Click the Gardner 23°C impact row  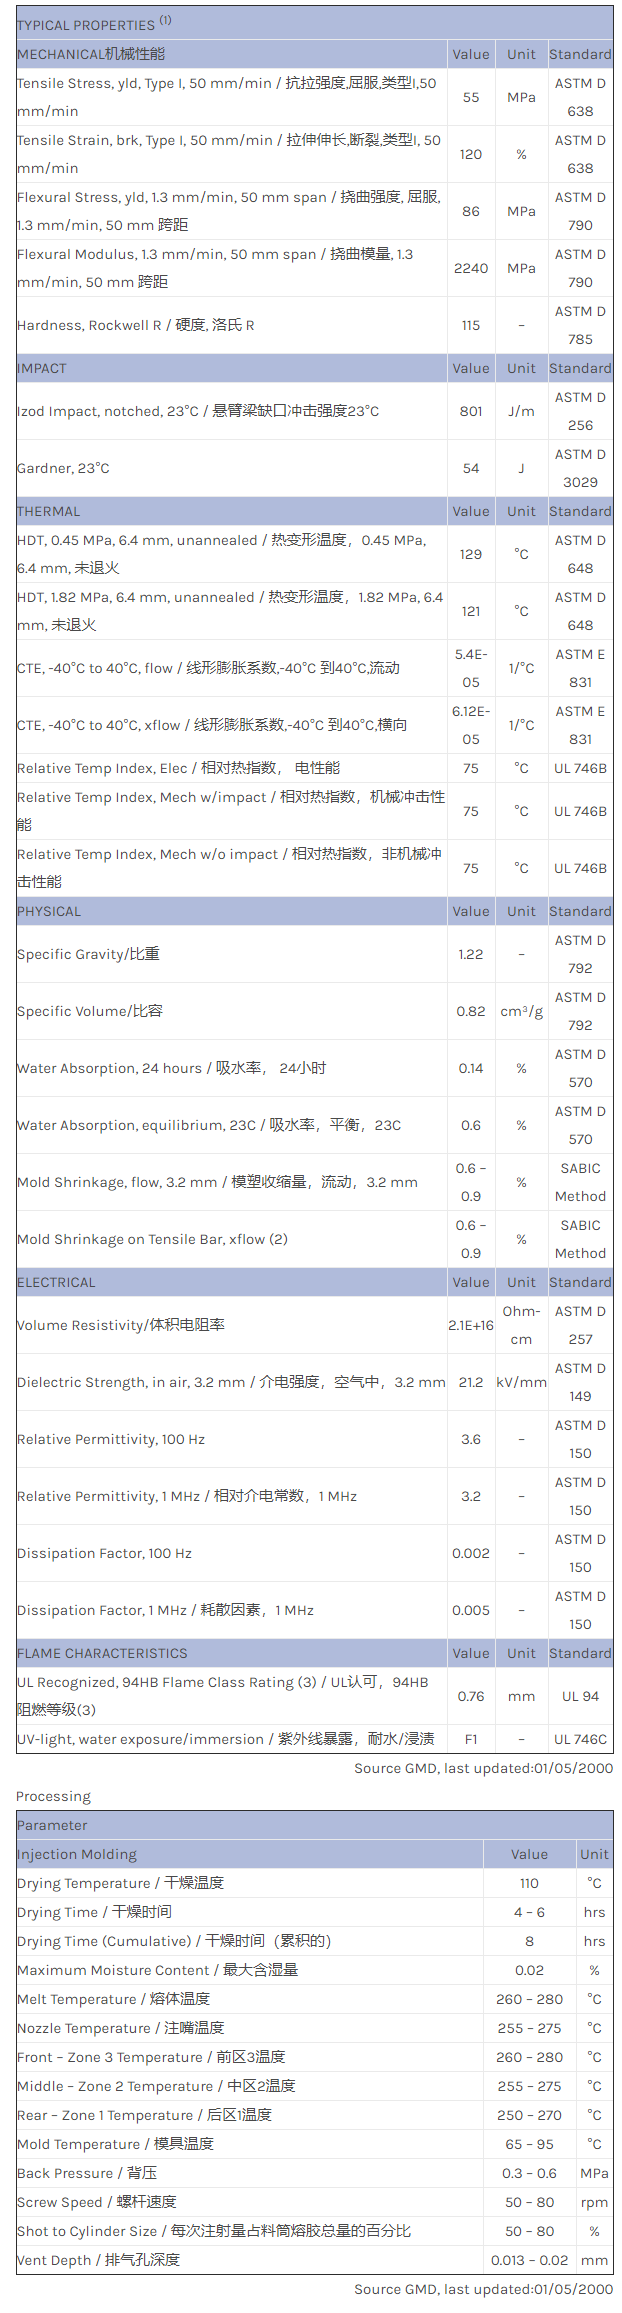tap(63, 468)
